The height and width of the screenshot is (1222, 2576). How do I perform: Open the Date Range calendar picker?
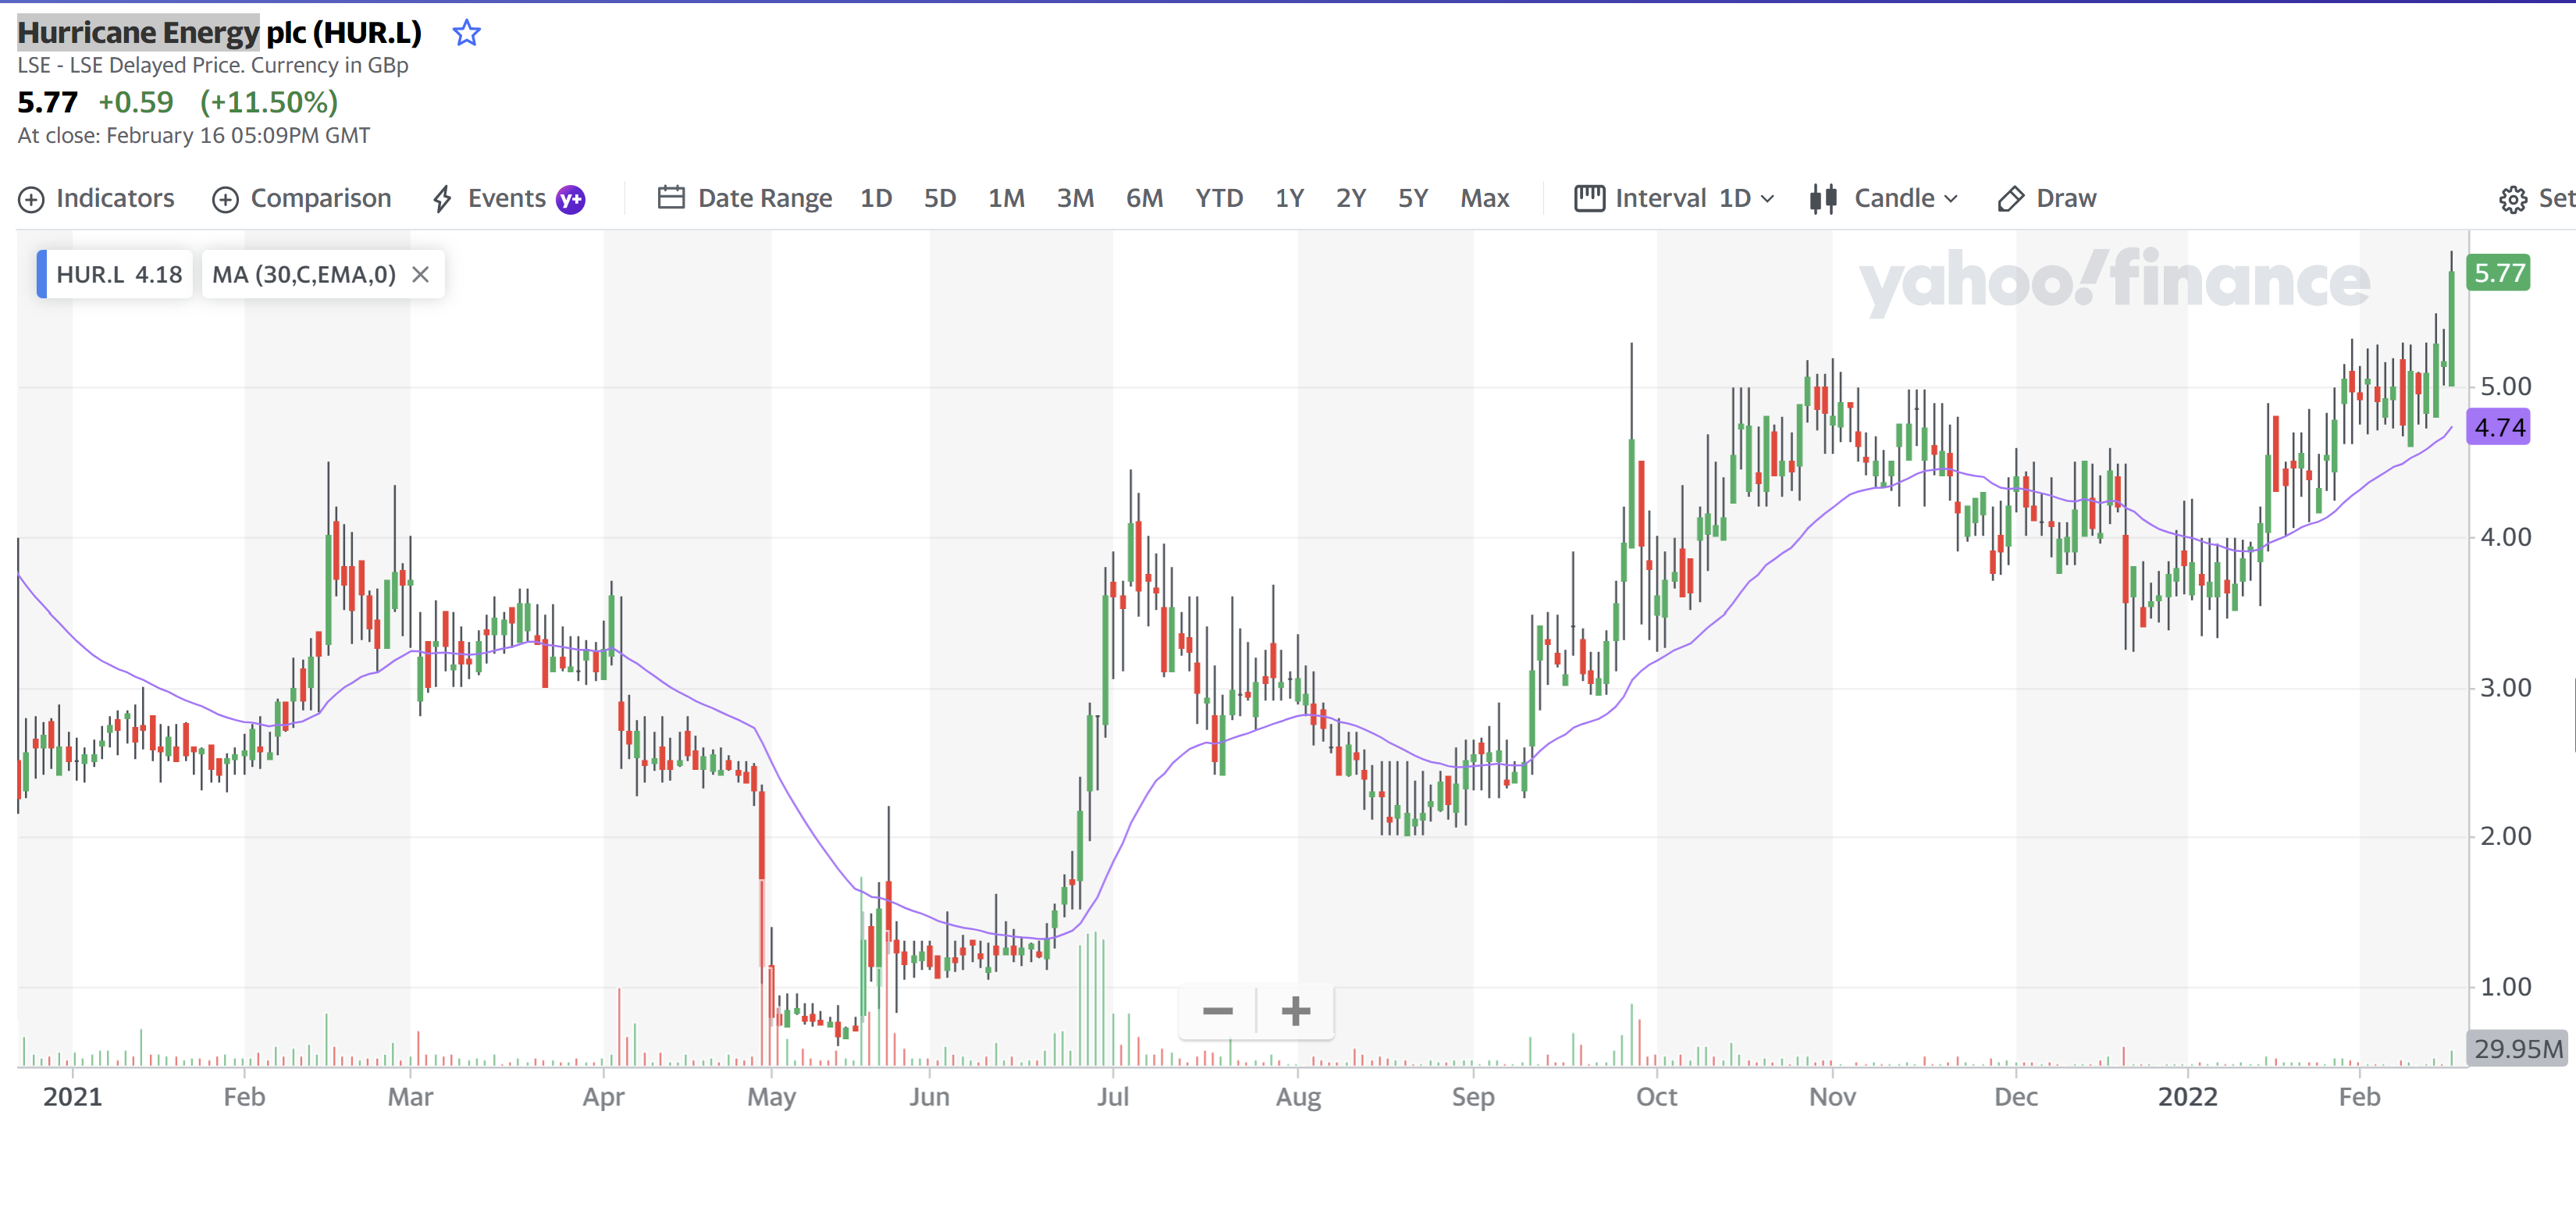pyautogui.click(x=744, y=198)
